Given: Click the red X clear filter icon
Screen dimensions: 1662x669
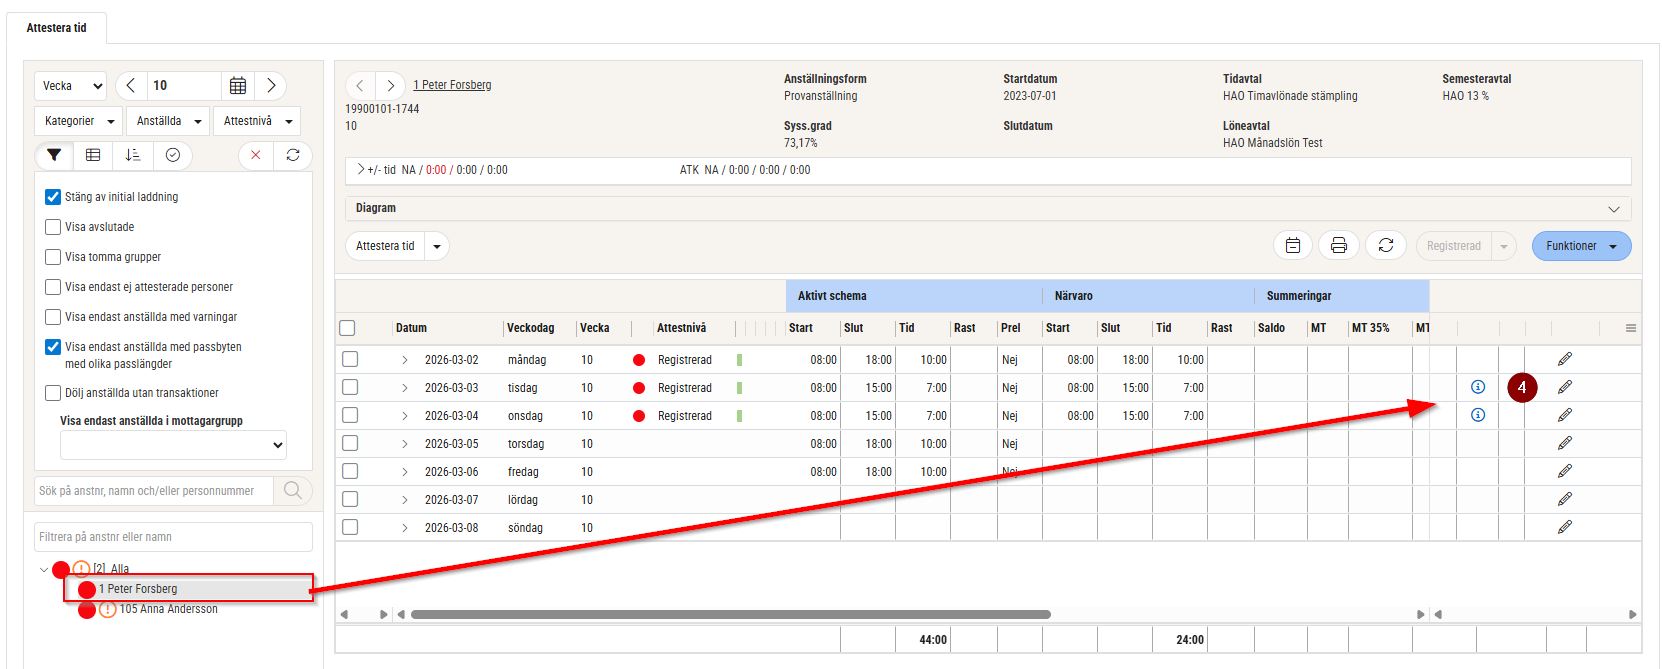Looking at the screenshot, I should click(x=256, y=155).
